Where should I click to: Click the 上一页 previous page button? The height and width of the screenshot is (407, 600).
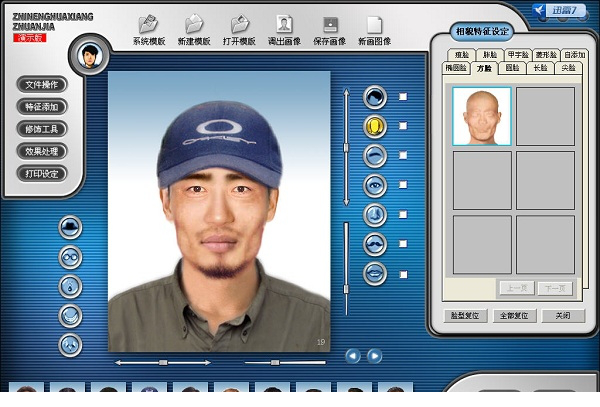517,288
